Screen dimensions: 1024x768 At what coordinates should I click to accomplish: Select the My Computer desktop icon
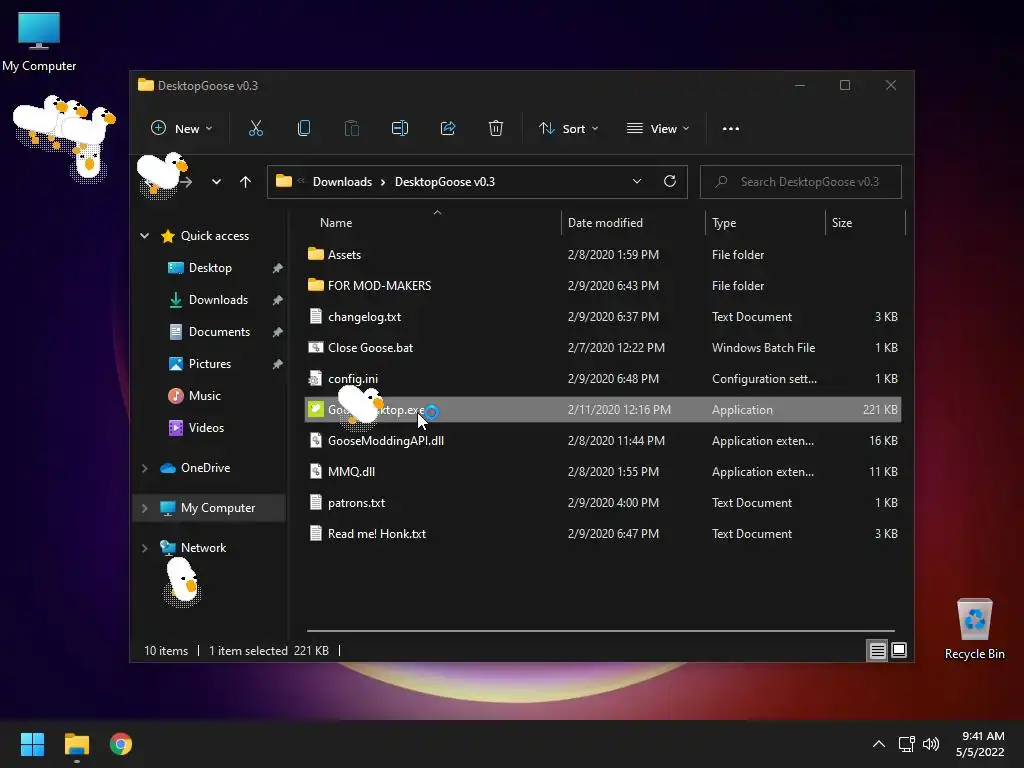39,41
